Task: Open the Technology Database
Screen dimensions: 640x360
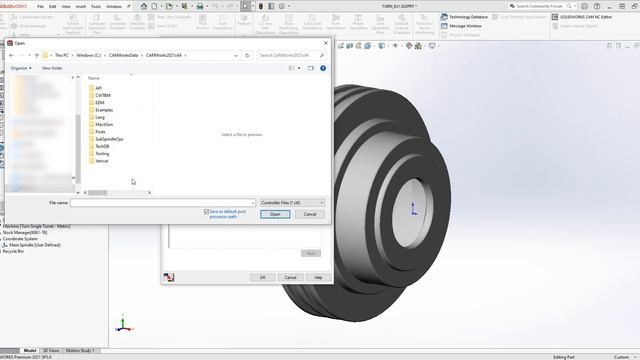Action: point(464,17)
